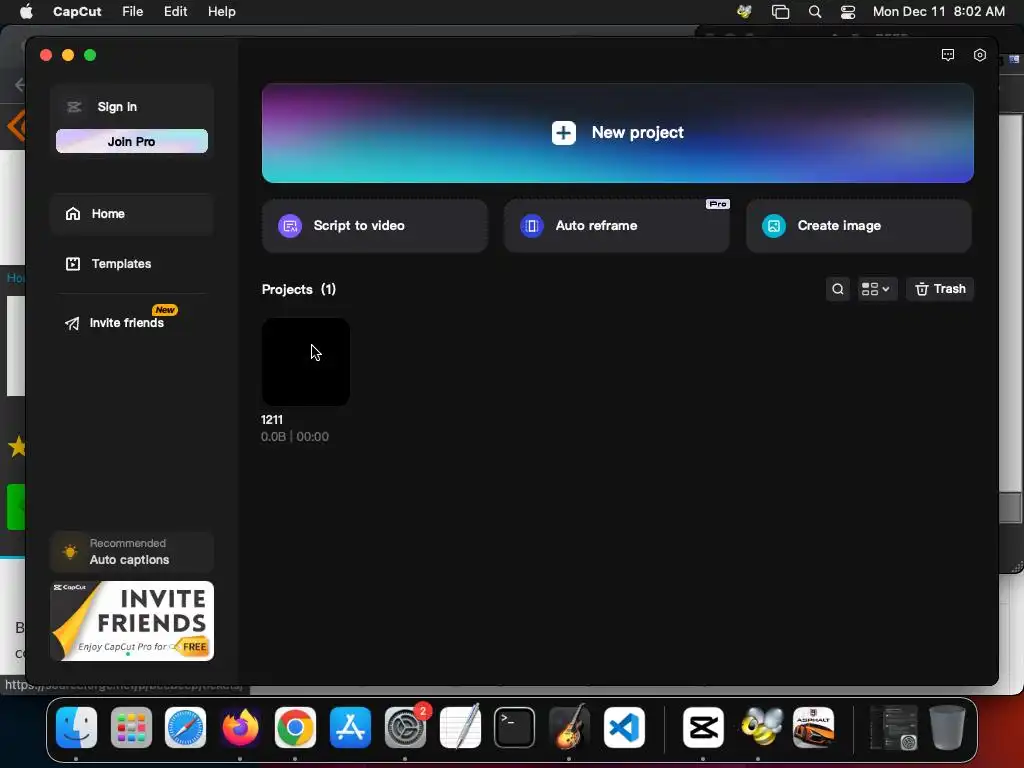Open the File menu
Viewport: 1024px width, 768px height.
(133, 11)
